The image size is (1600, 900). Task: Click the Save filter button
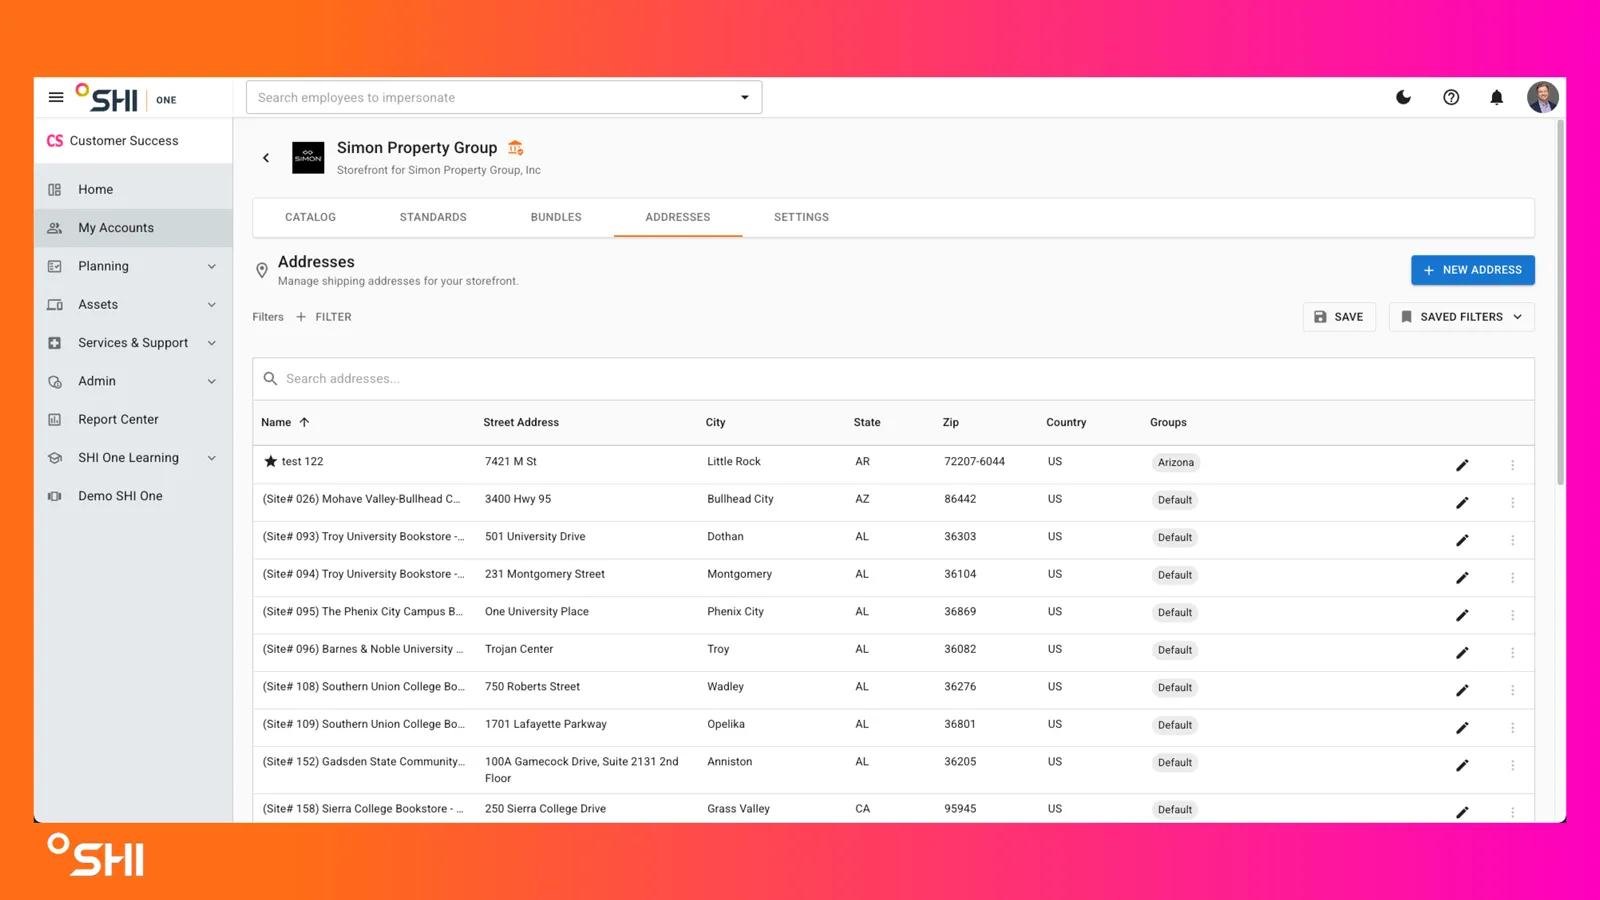click(x=1339, y=317)
